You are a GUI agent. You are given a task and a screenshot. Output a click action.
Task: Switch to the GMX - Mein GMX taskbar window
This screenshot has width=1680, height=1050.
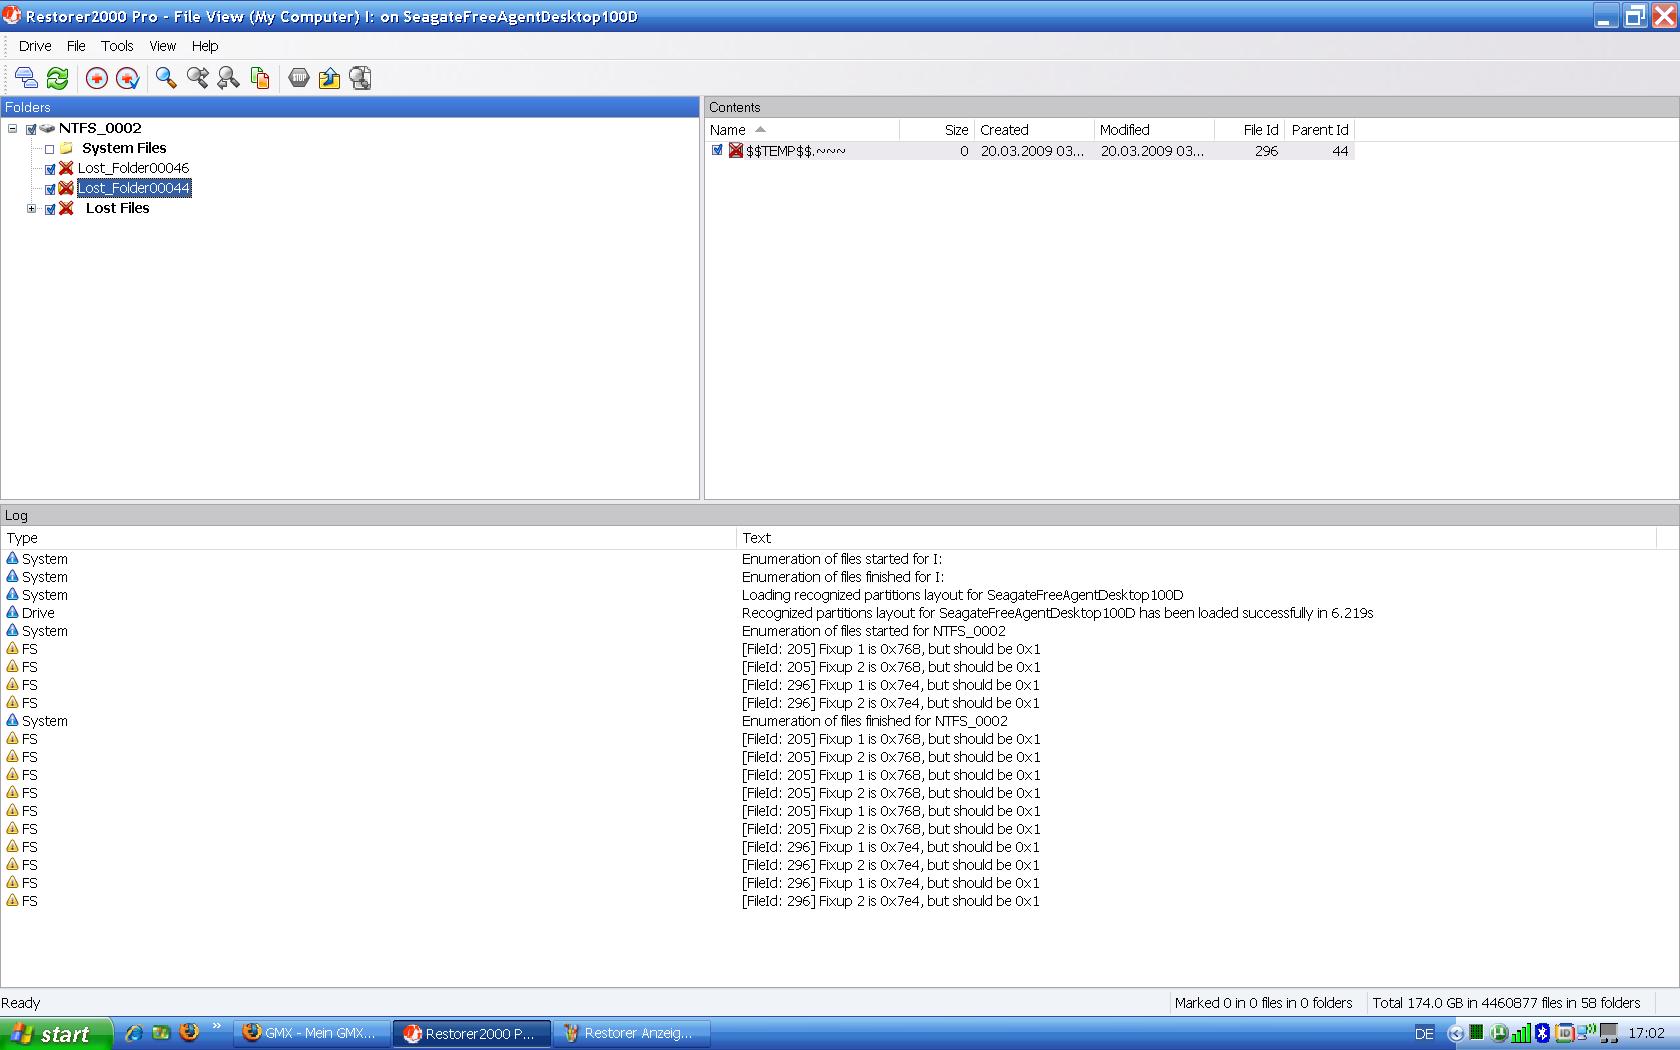click(x=312, y=1033)
